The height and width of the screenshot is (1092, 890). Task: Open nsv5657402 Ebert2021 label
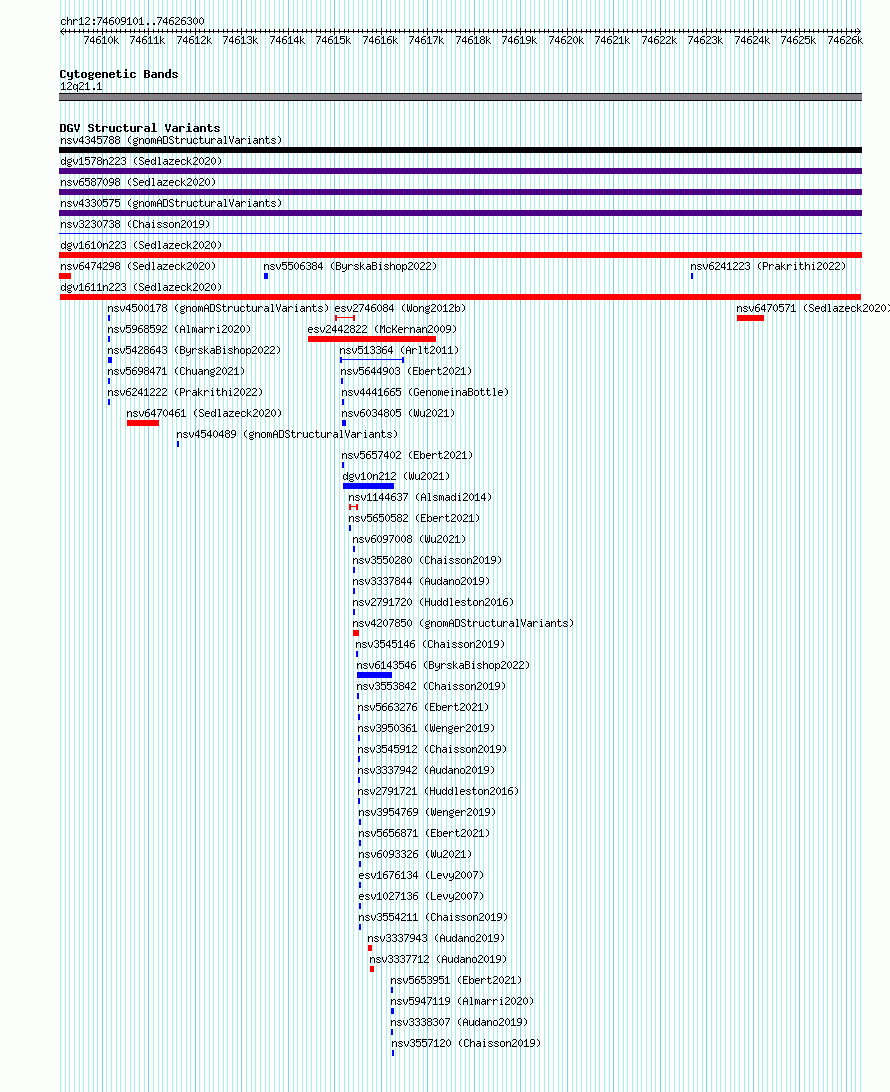[x=407, y=455]
